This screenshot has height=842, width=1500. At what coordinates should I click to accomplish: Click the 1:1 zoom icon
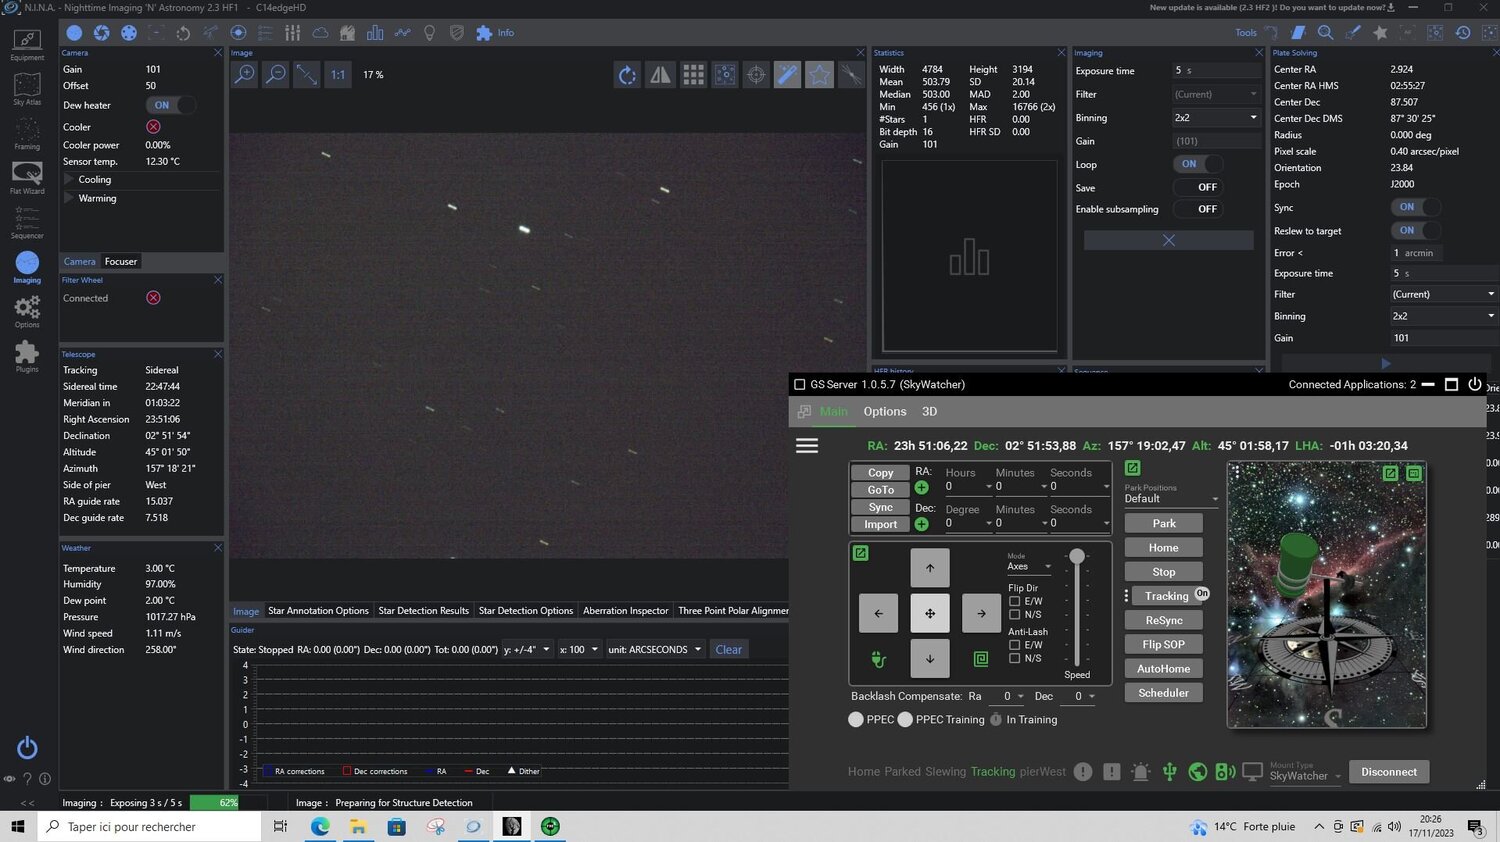(338, 75)
